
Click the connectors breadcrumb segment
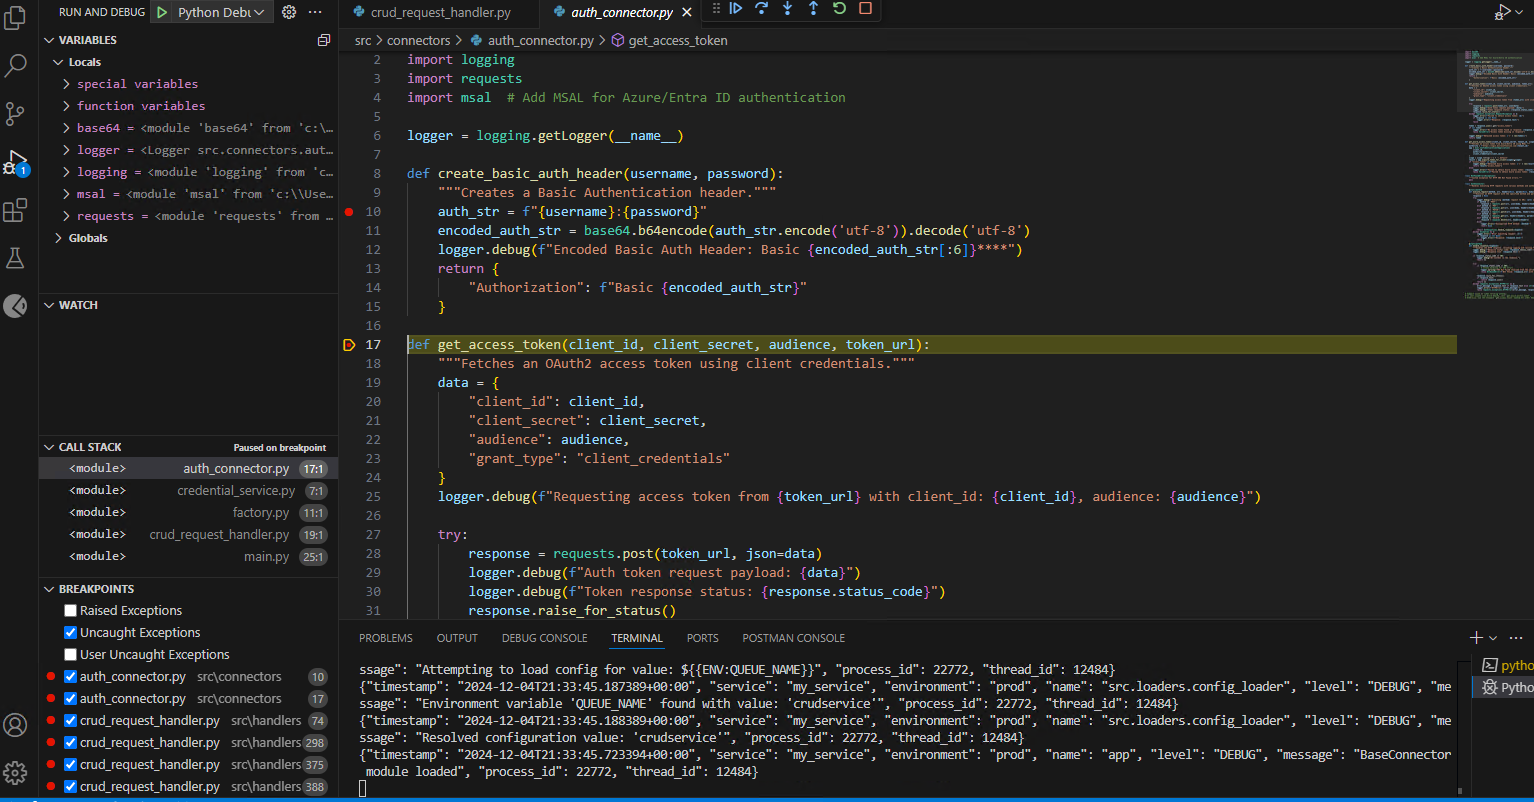coord(419,41)
